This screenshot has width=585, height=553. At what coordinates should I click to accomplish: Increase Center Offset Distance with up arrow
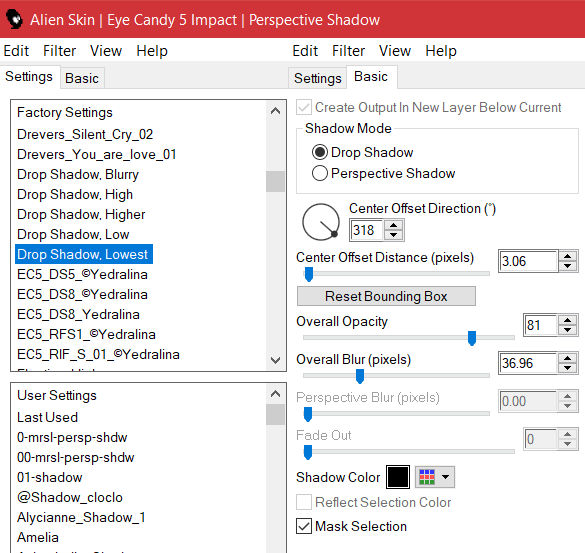click(x=567, y=256)
